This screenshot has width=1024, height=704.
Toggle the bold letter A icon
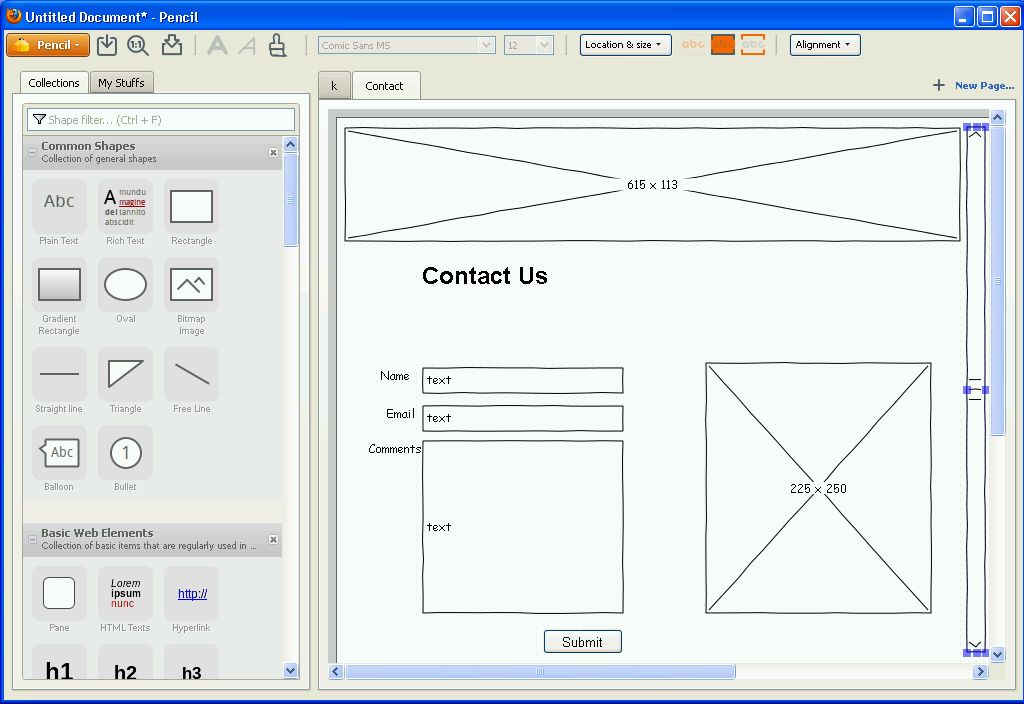217,45
